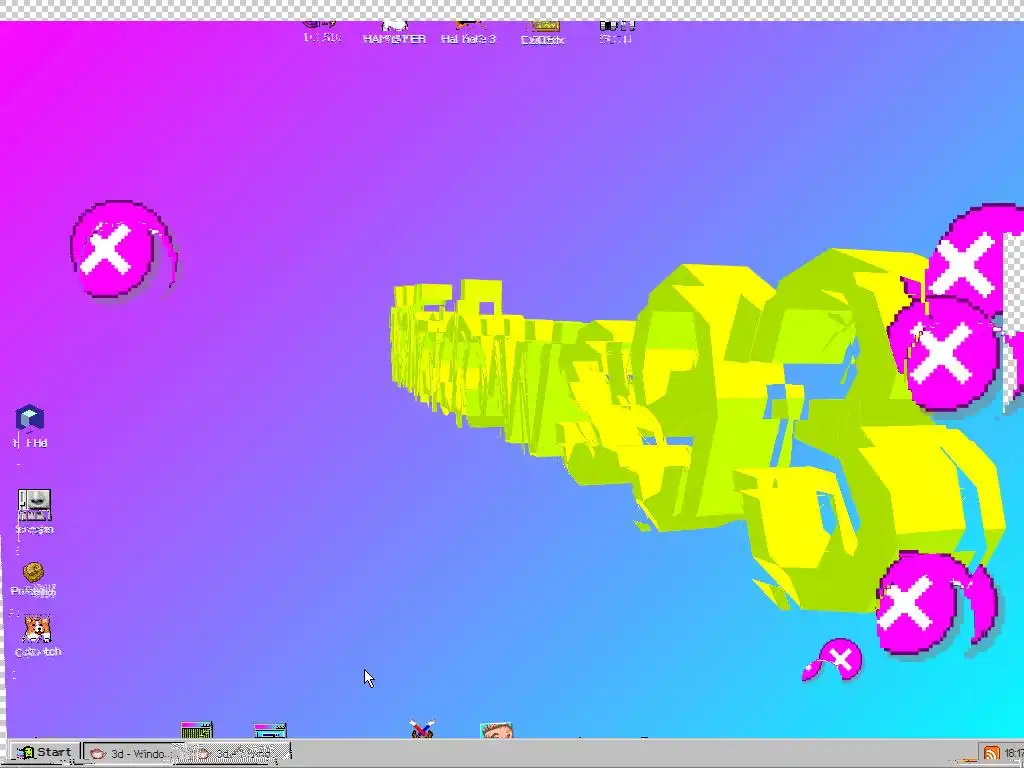Click the green window icon above the taskbar

[x=197, y=730]
